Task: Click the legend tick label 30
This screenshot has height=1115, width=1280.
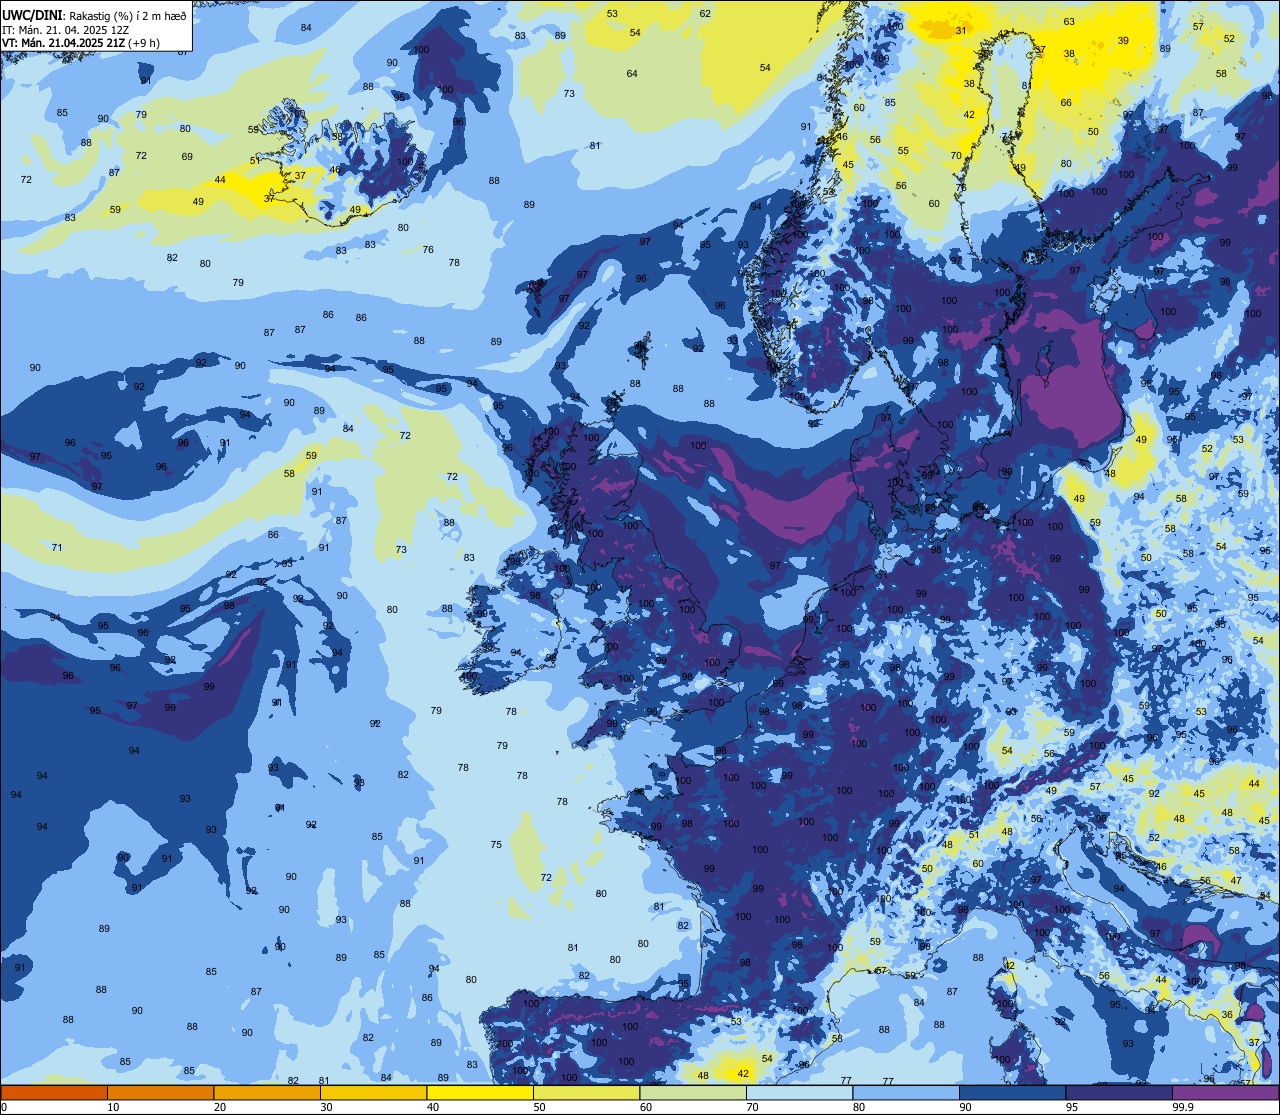Action: pyautogui.click(x=326, y=1107)
